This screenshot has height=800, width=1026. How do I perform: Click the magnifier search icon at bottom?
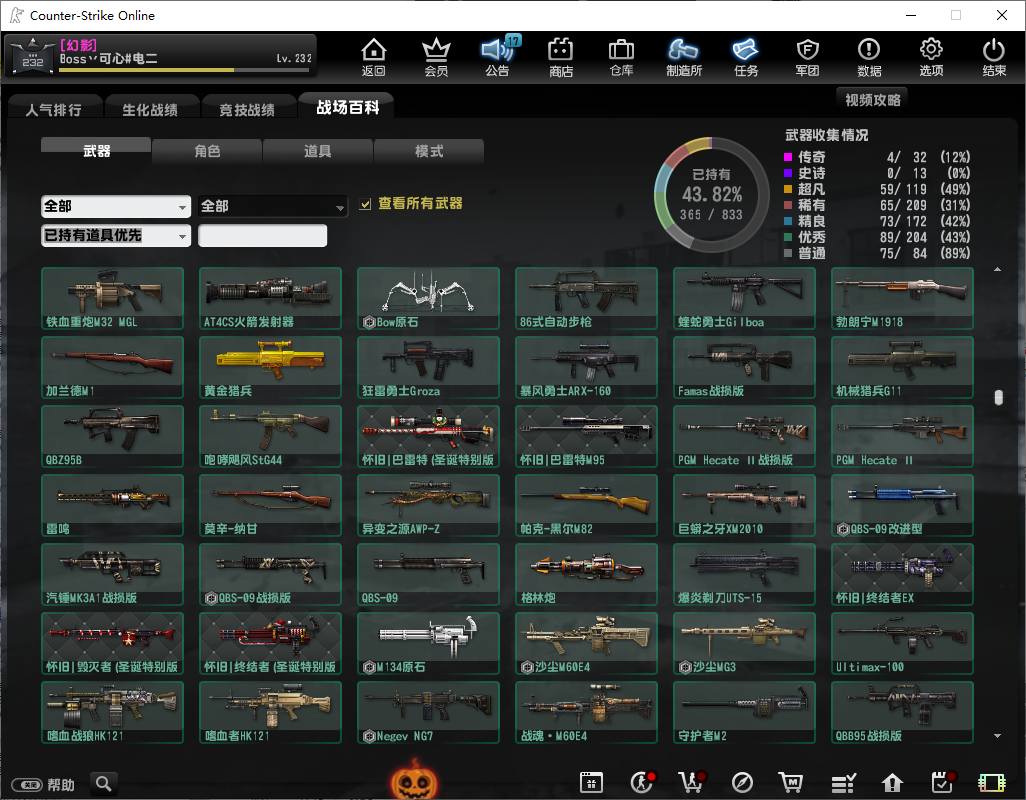pos(103,783)
